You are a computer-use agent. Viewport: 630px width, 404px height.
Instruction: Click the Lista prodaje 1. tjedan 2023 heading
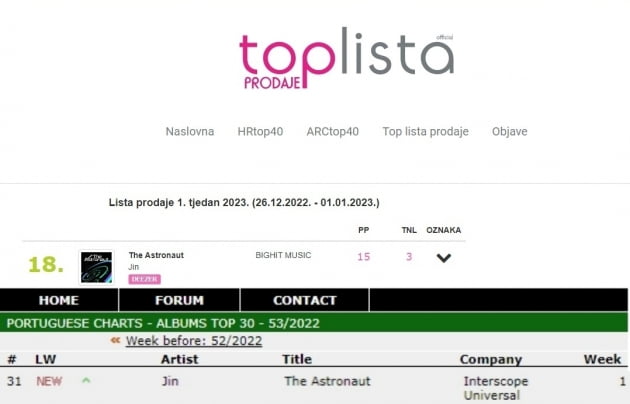[x=244, y=202]
